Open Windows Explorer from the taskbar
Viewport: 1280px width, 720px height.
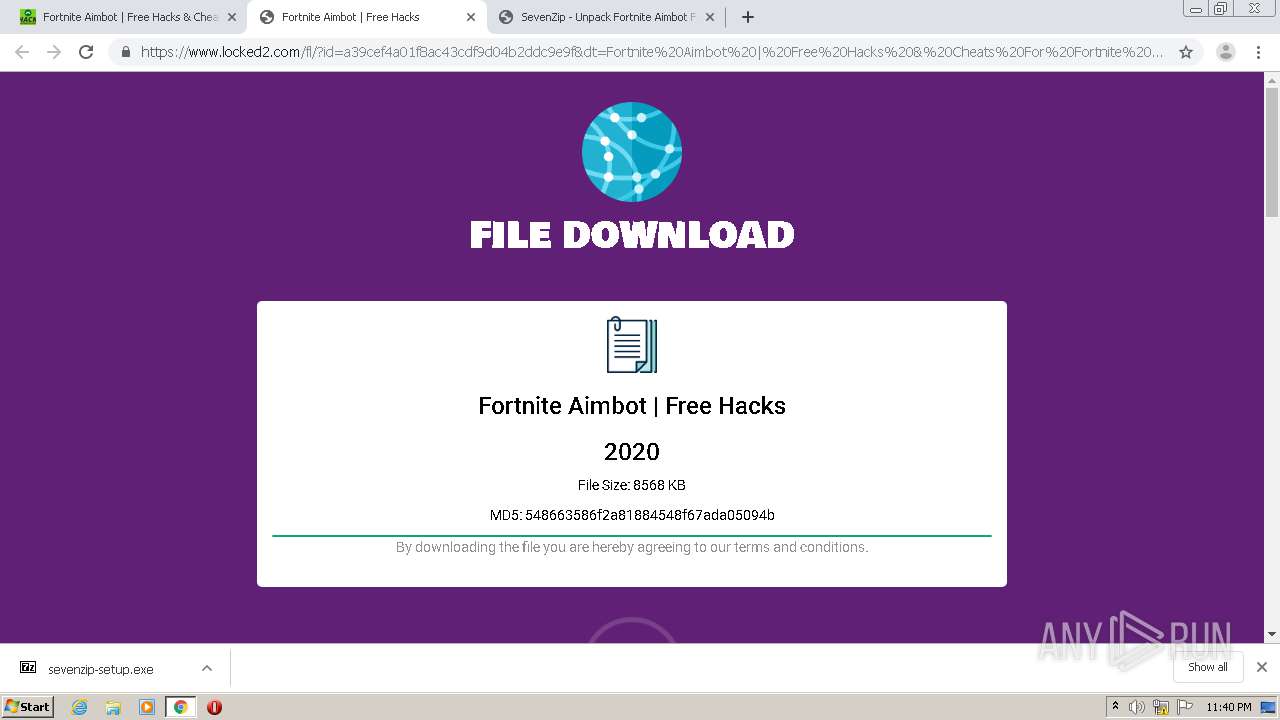(x=113, y=707)
